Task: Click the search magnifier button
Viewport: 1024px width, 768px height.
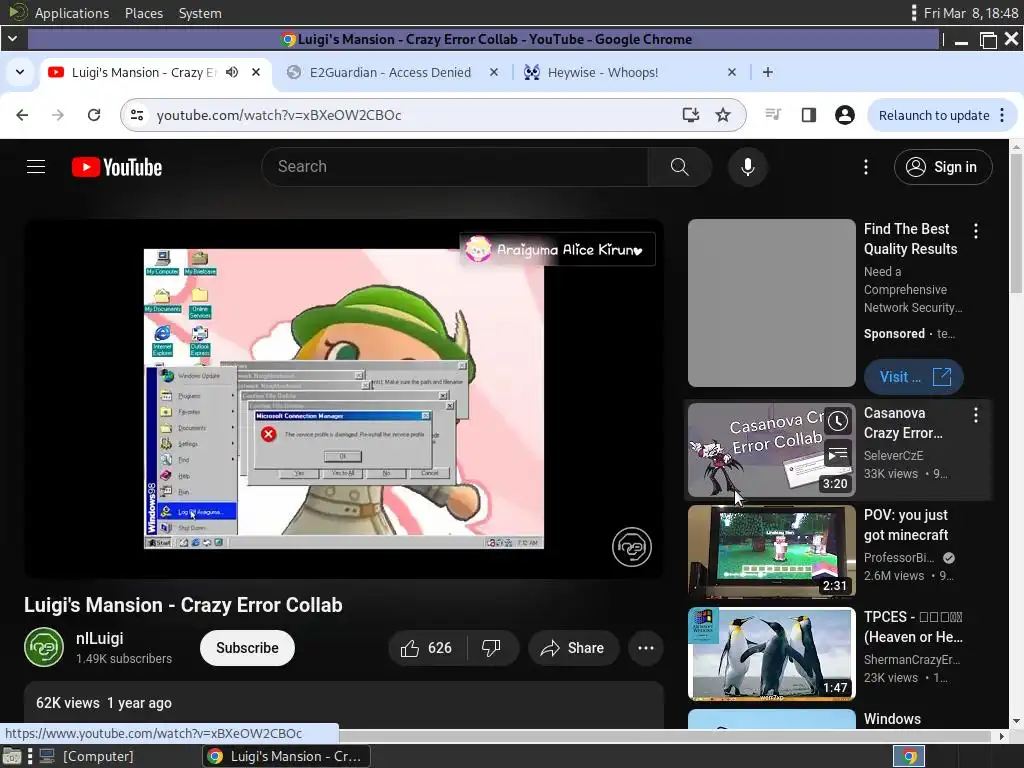Action: point(679,167)
